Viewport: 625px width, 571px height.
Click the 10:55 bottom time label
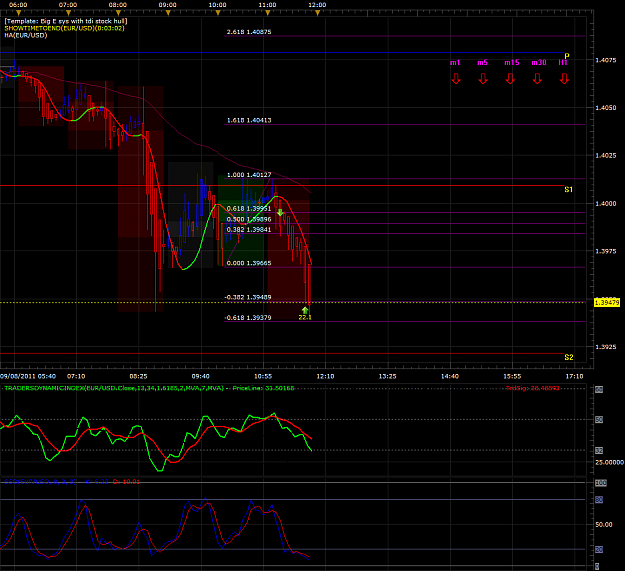pyautogui.click(x=263, y=376)
